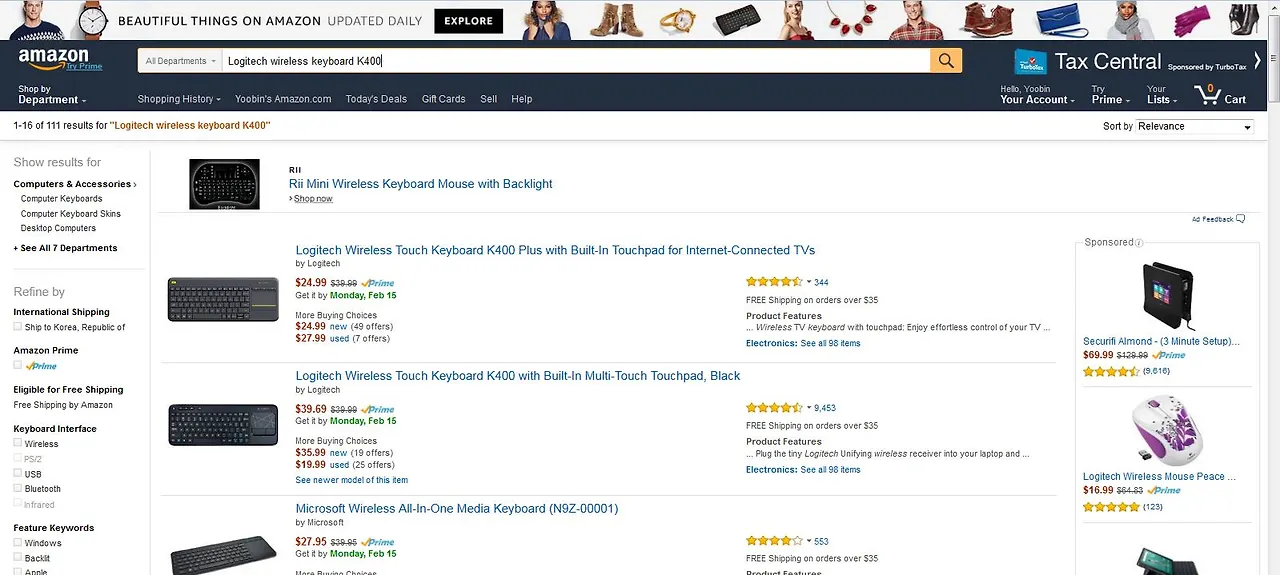Click the page vertical scrollbar
1280x575 pixels.
1273,300
